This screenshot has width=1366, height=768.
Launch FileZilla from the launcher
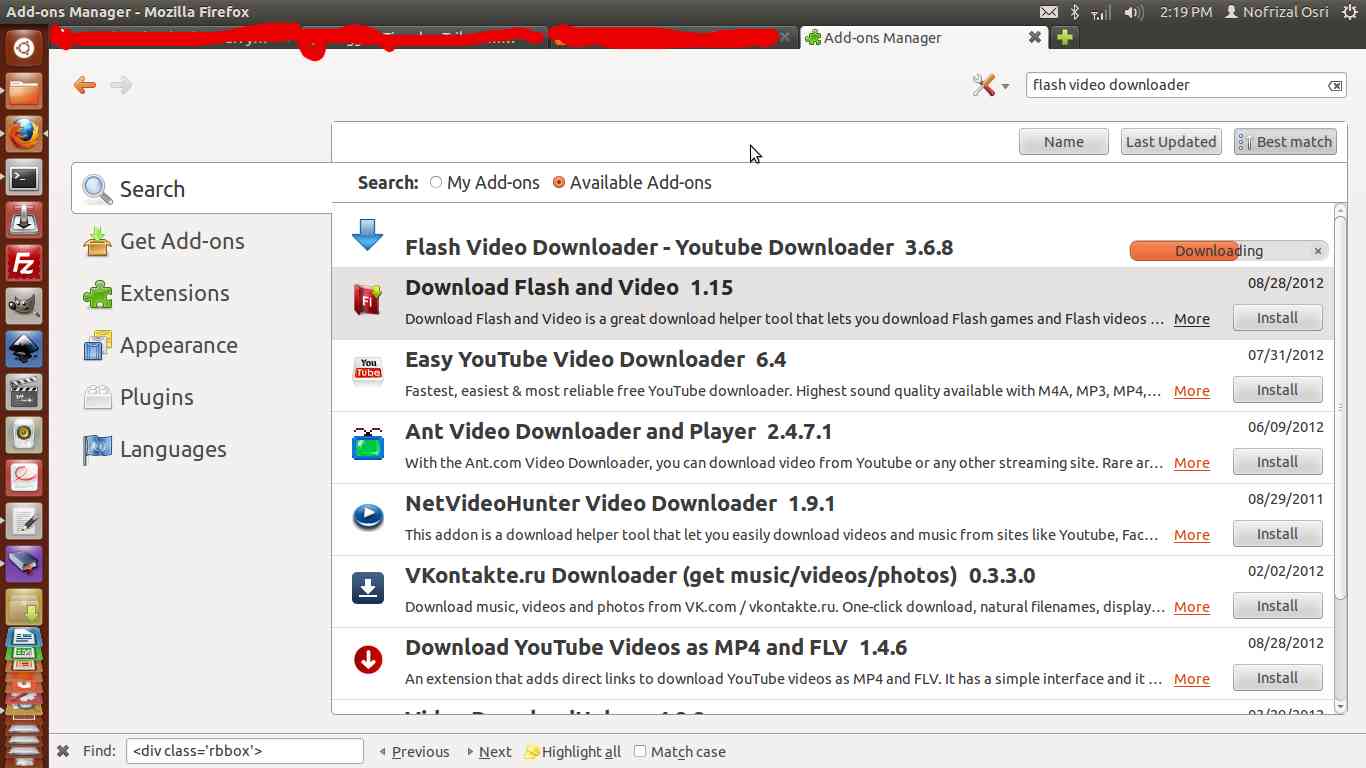click(x=24, y=264)
